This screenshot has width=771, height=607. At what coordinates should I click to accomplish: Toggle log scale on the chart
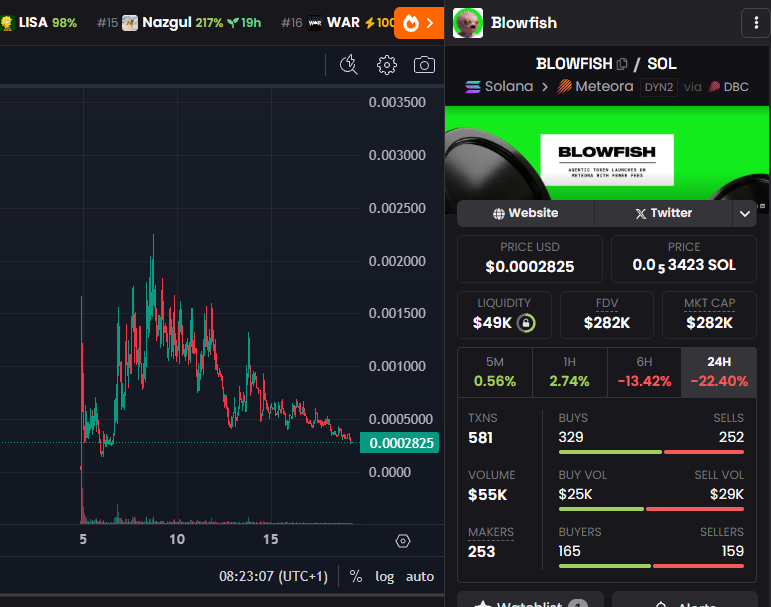385,577
